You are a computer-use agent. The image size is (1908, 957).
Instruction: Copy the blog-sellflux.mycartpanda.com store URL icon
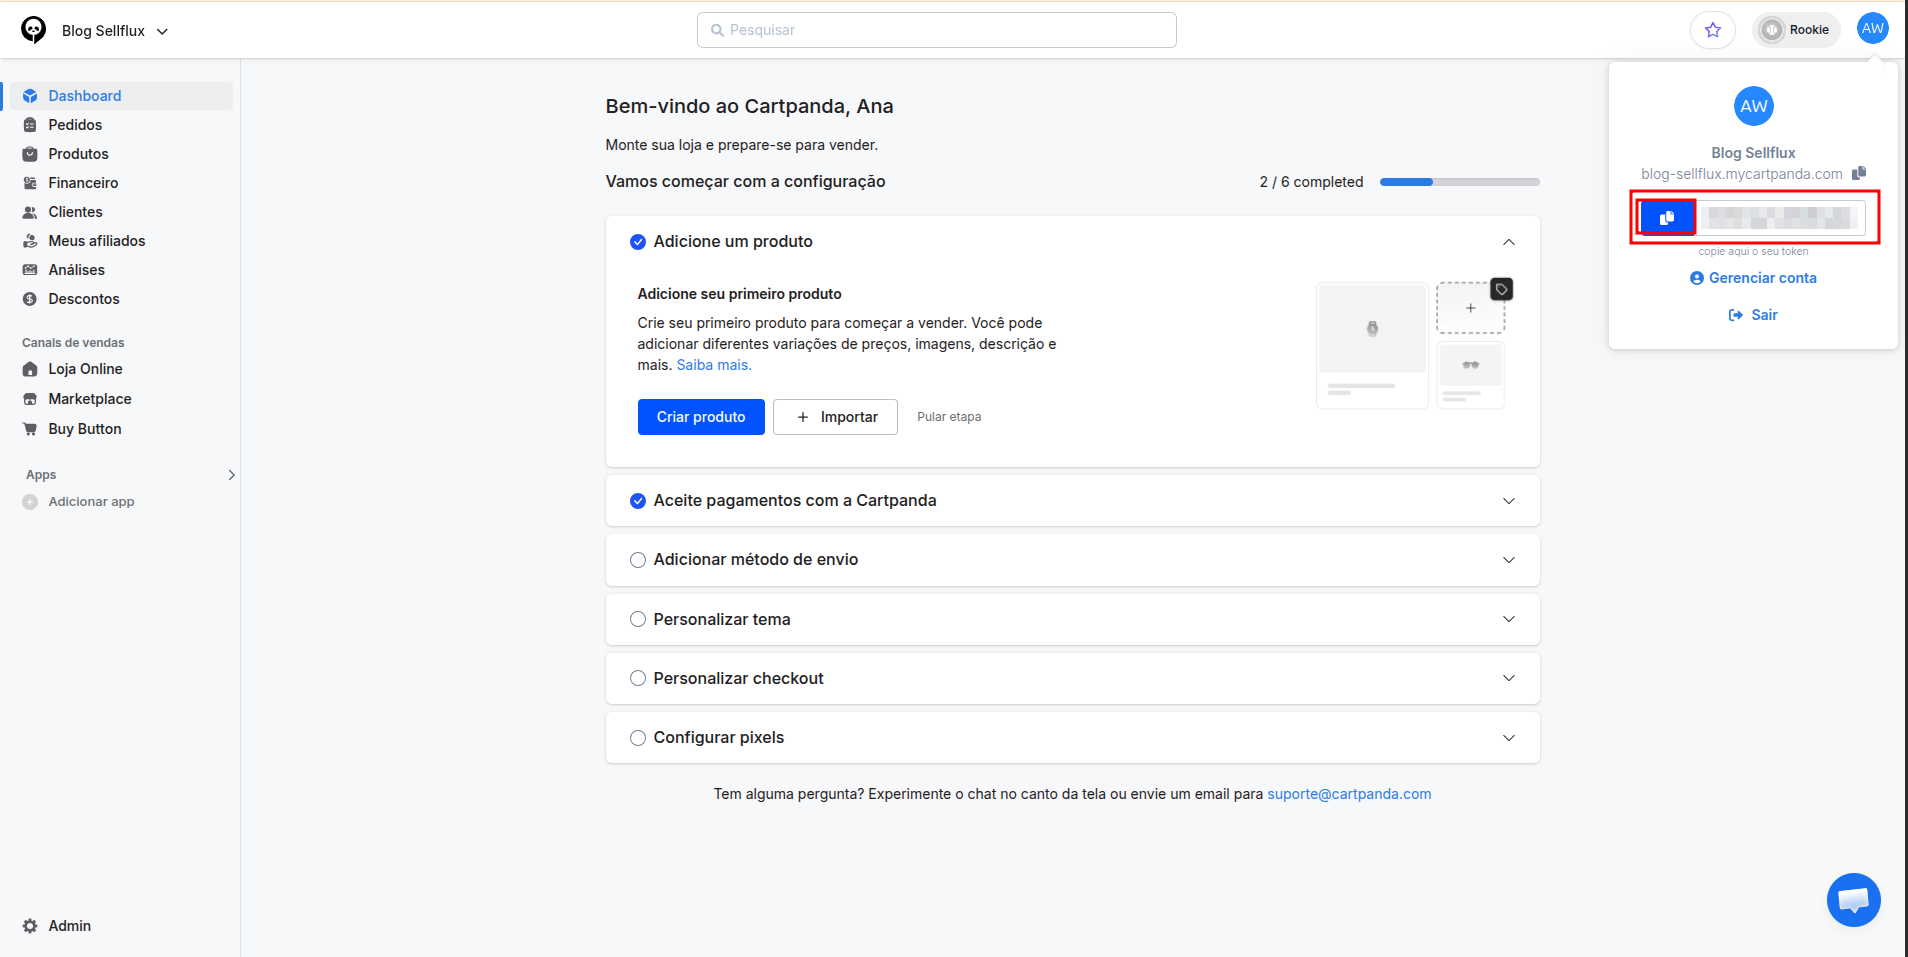[x=1859, y=173]
